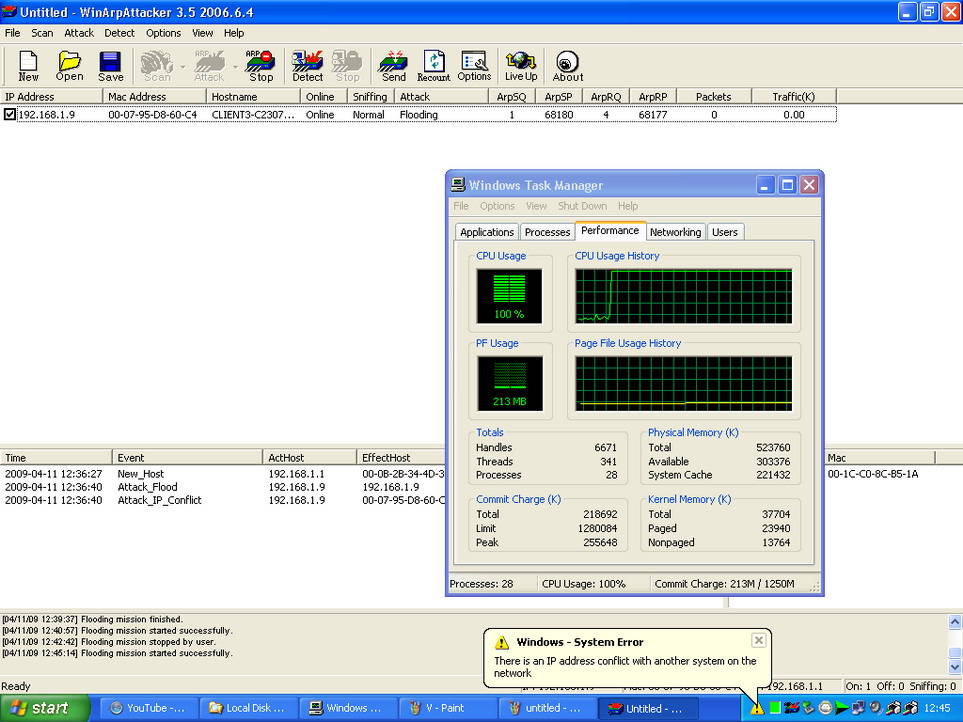Click the greyed-out Scan toolbar icon
The image size is (963, 722).
pyautogui.click(x=157, y=66)
